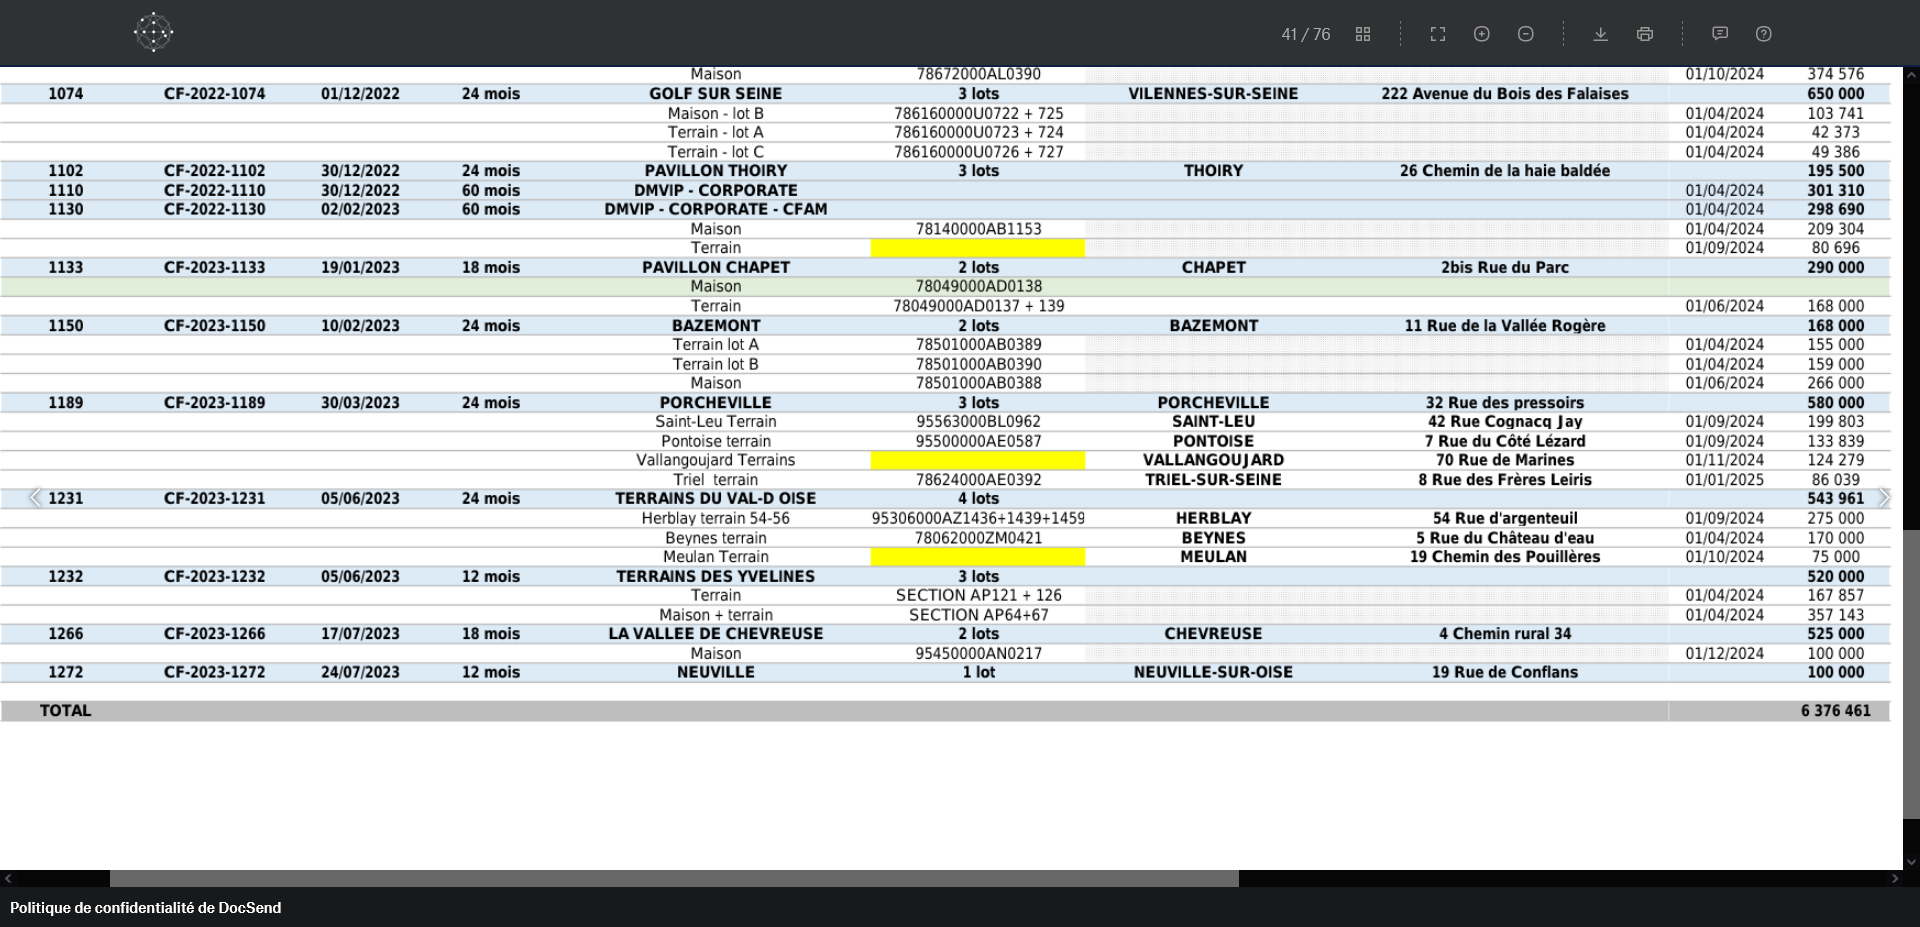Click the 41 / 76 page indicator

point(1305,34)
